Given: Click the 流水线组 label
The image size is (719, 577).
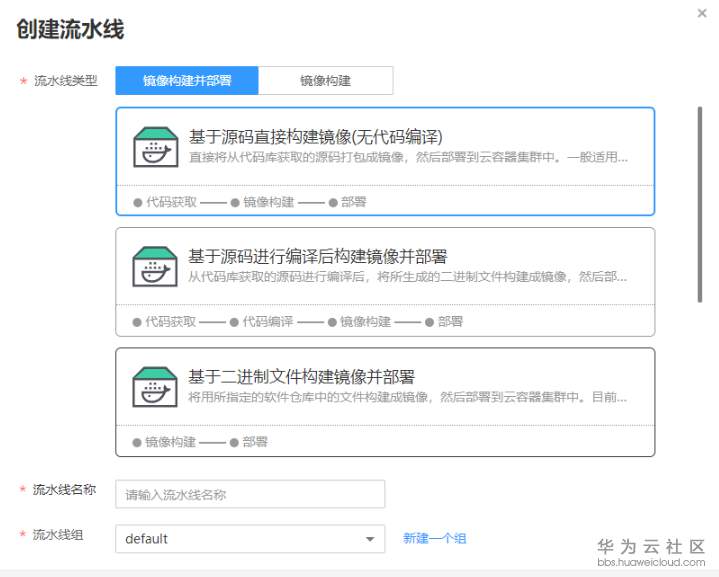Looking at the screenshot, I should click(58, 534).
